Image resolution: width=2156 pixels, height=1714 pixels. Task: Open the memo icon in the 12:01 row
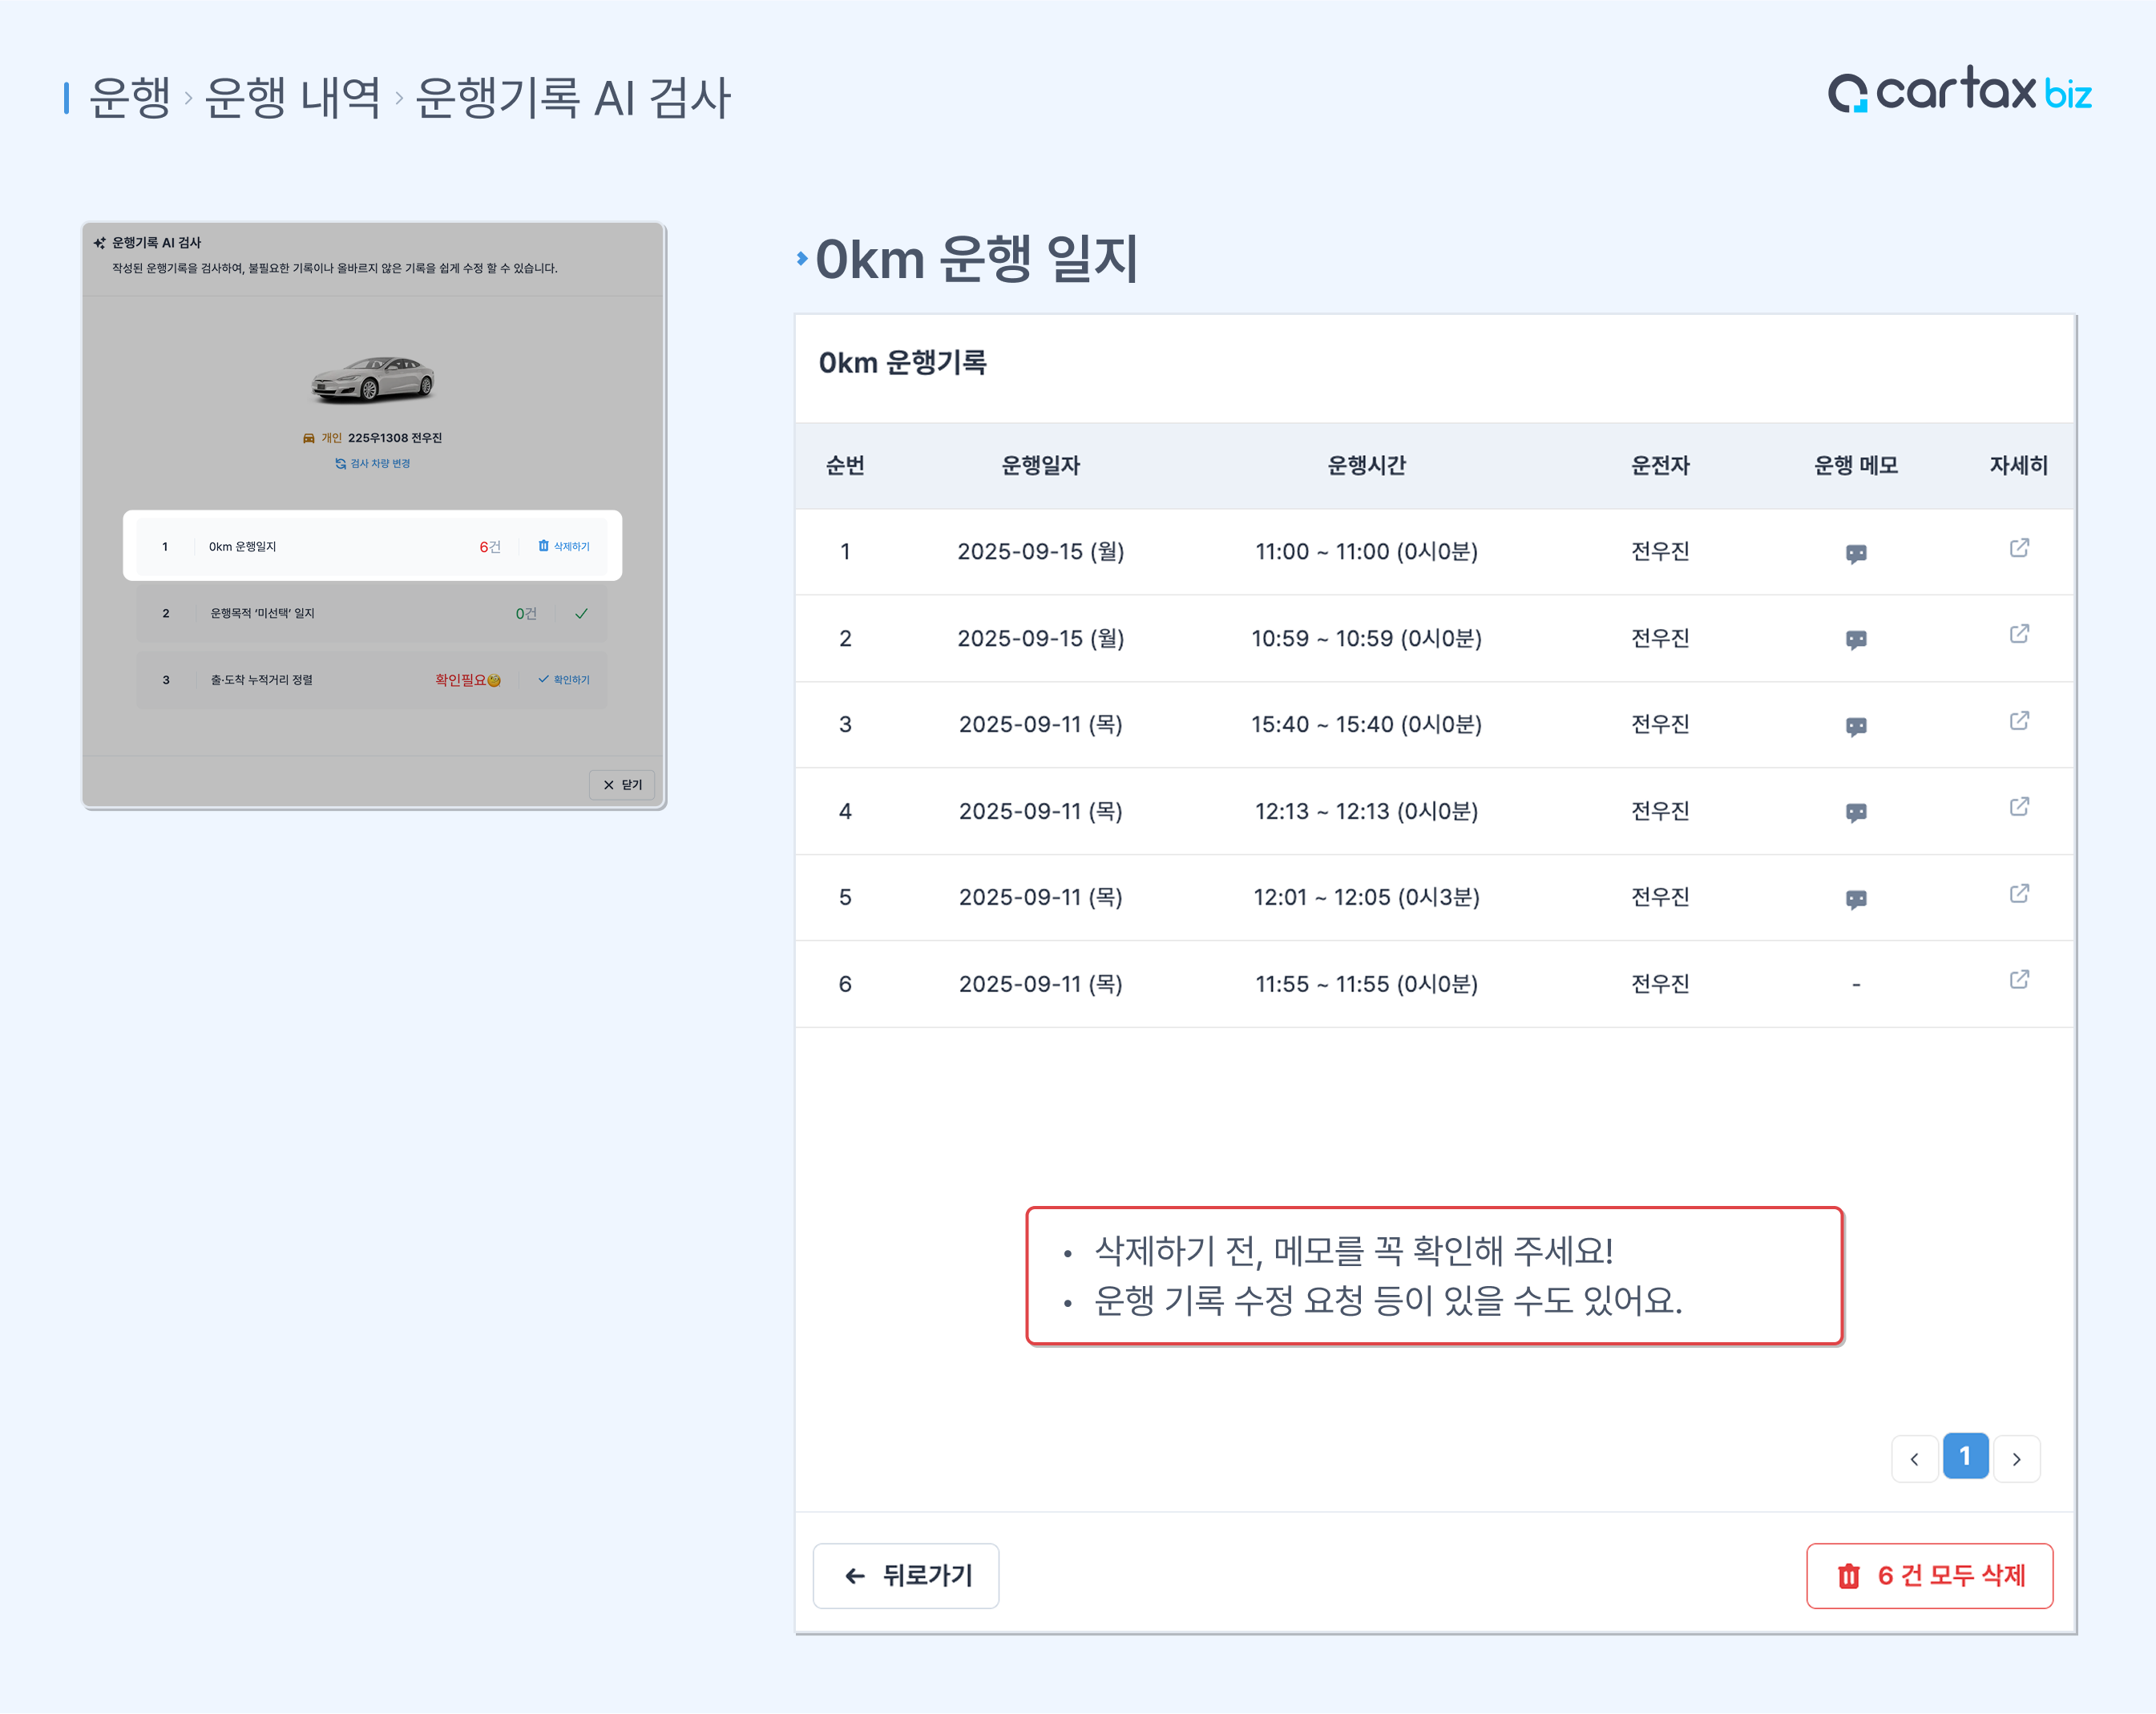tap(1856, 899)
